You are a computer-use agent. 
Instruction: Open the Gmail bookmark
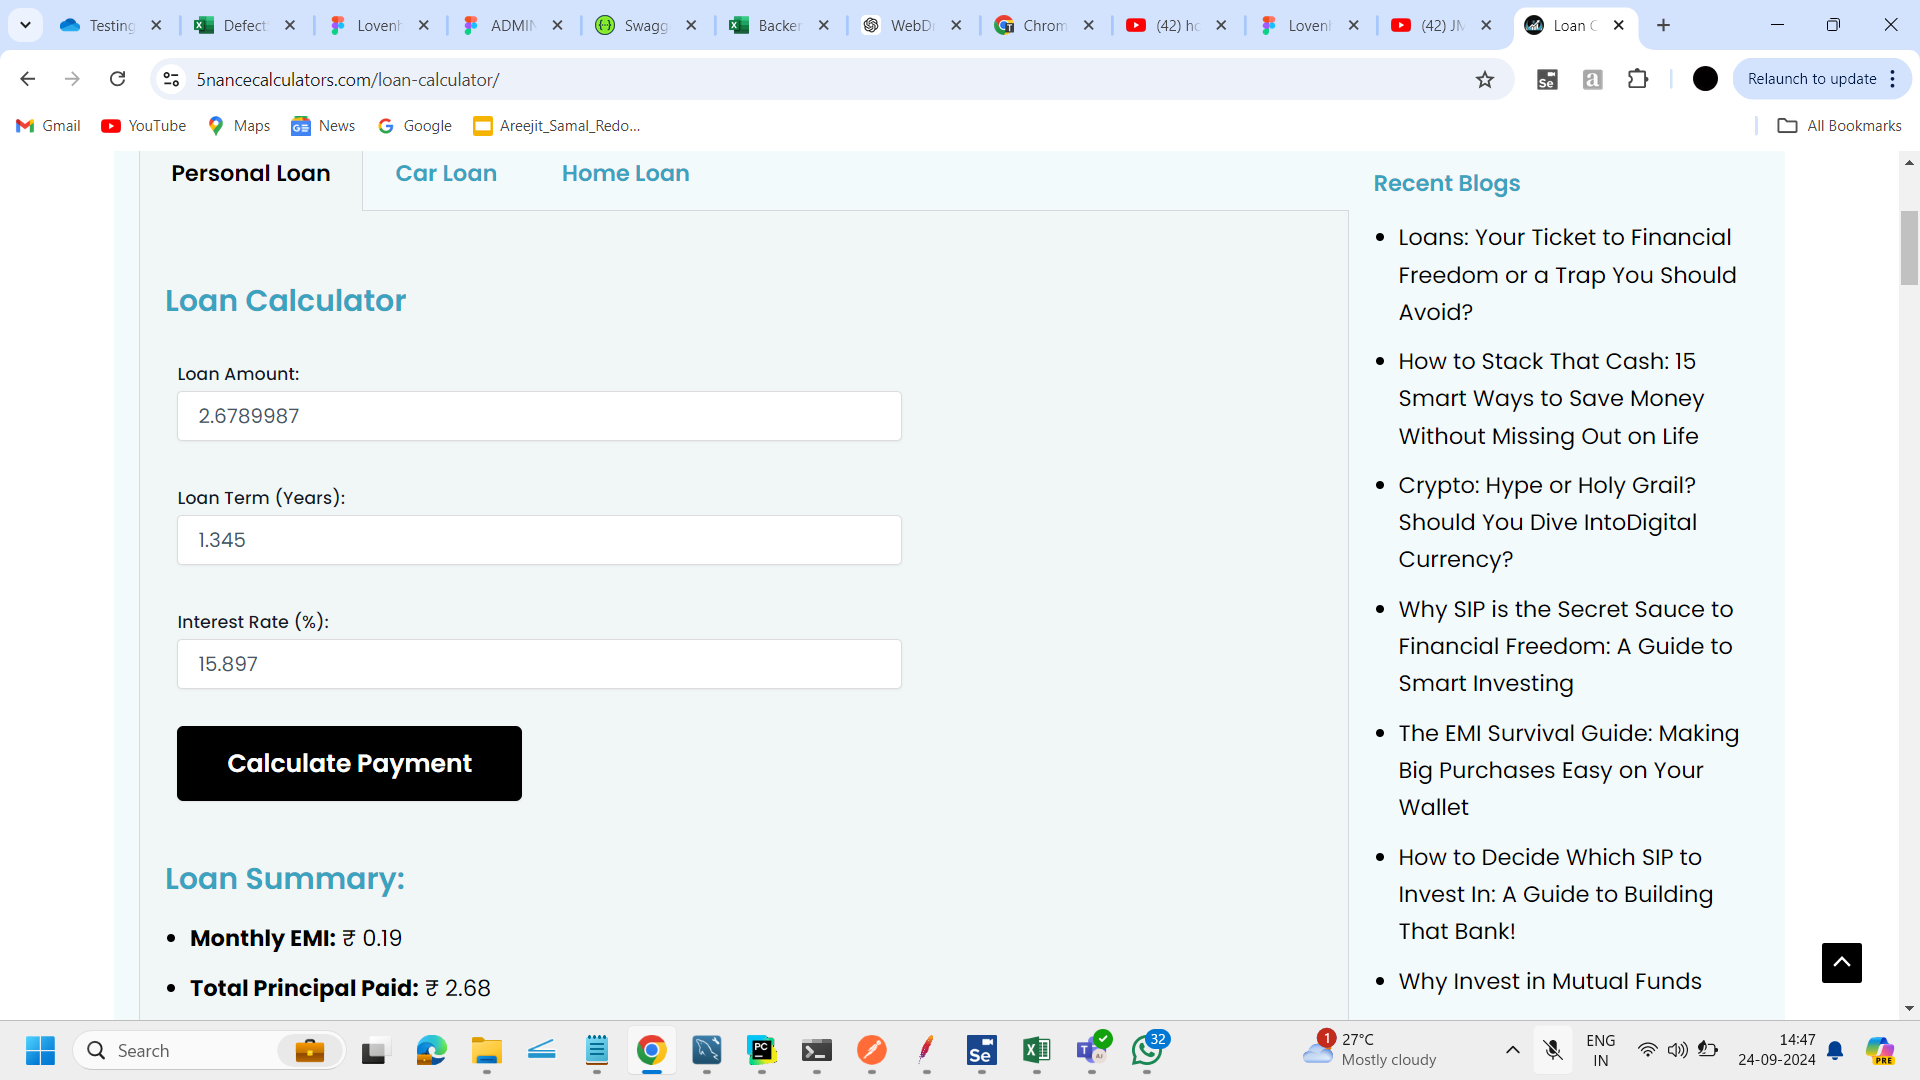click(x=48, y=125)
